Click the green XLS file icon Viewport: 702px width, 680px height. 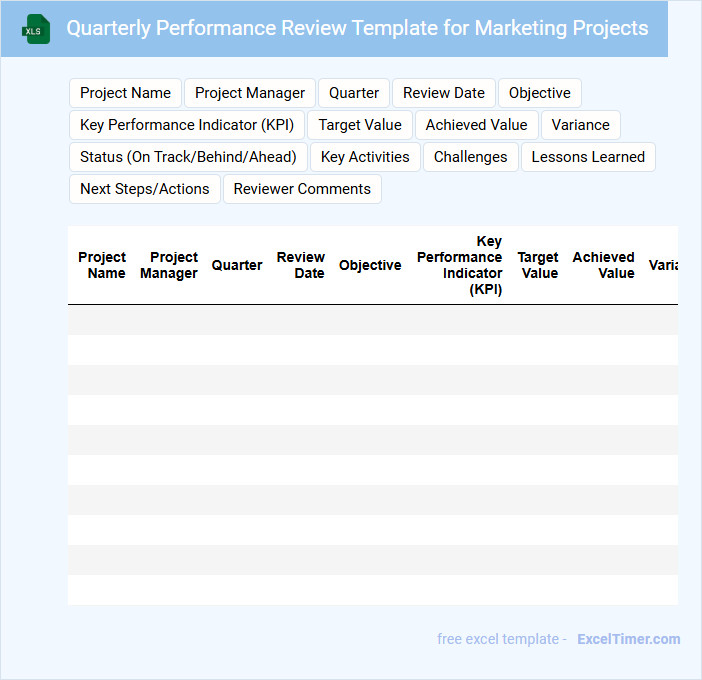coord(36,29)
